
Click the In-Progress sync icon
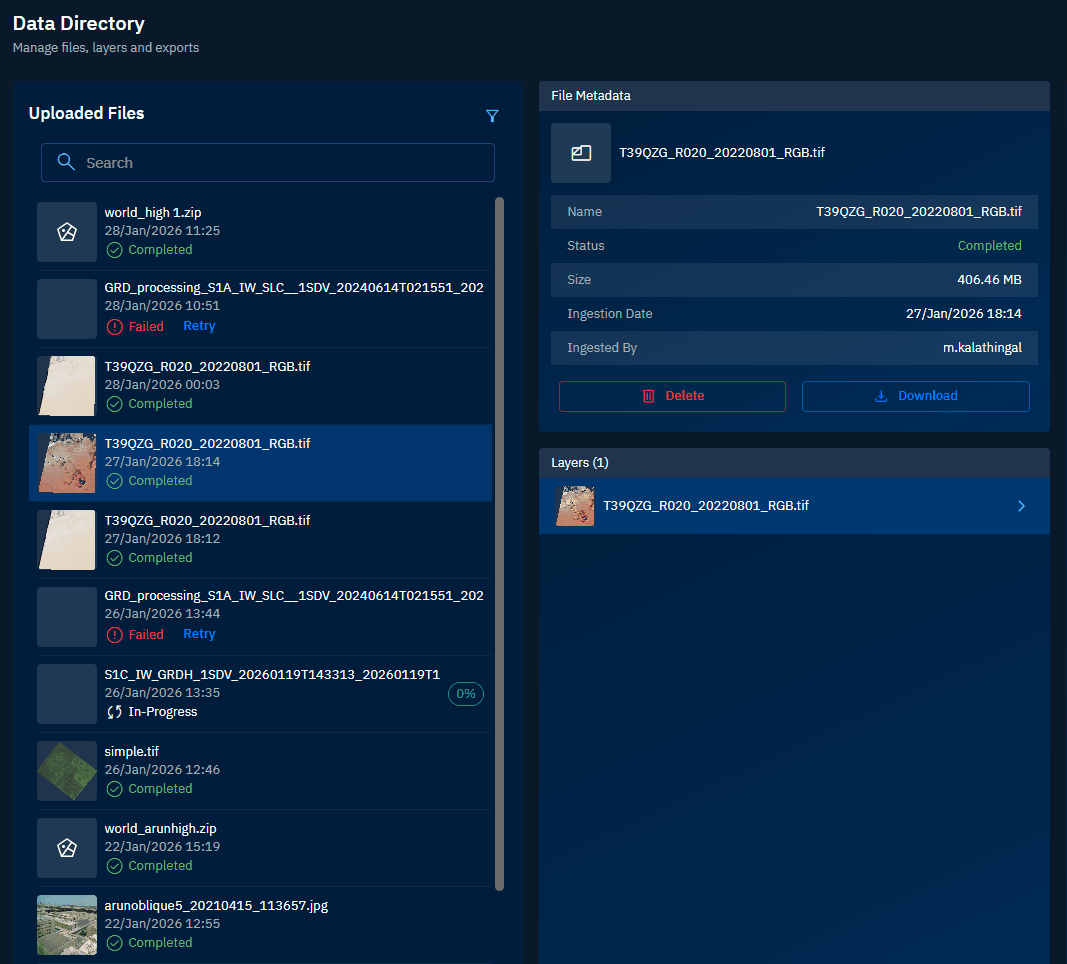[x=115, y=712]
